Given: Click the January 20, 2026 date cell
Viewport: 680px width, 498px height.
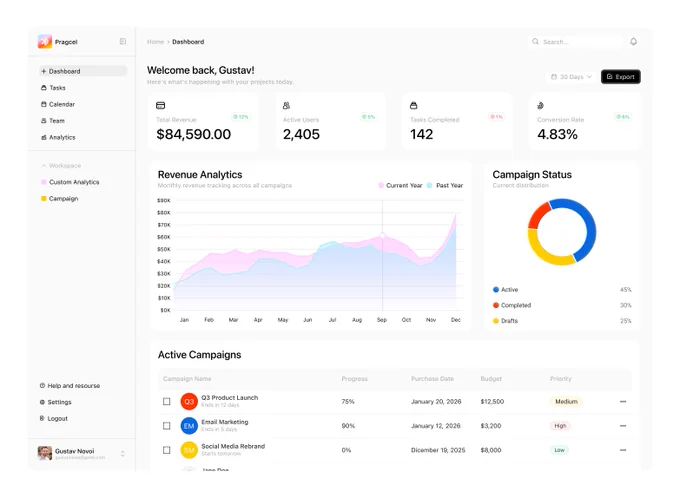Looking at the screenshot, I should (x=436, y=402).
